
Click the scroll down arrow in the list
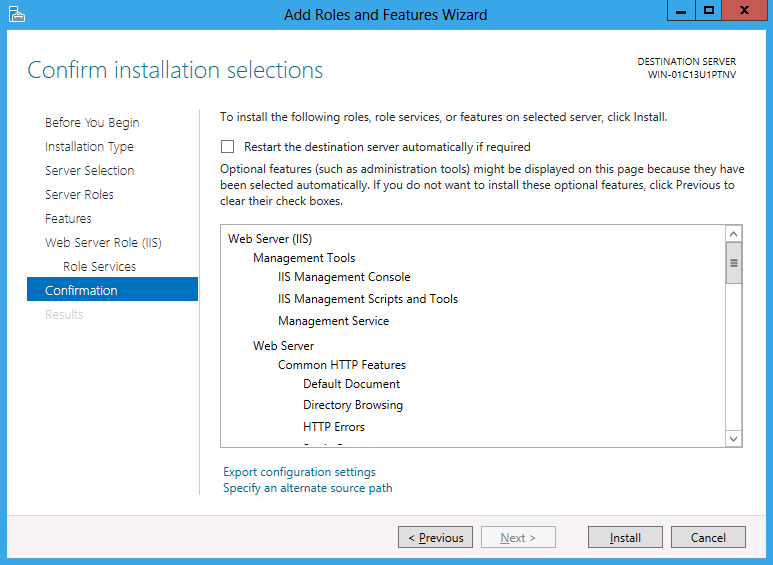click(734, 439)
